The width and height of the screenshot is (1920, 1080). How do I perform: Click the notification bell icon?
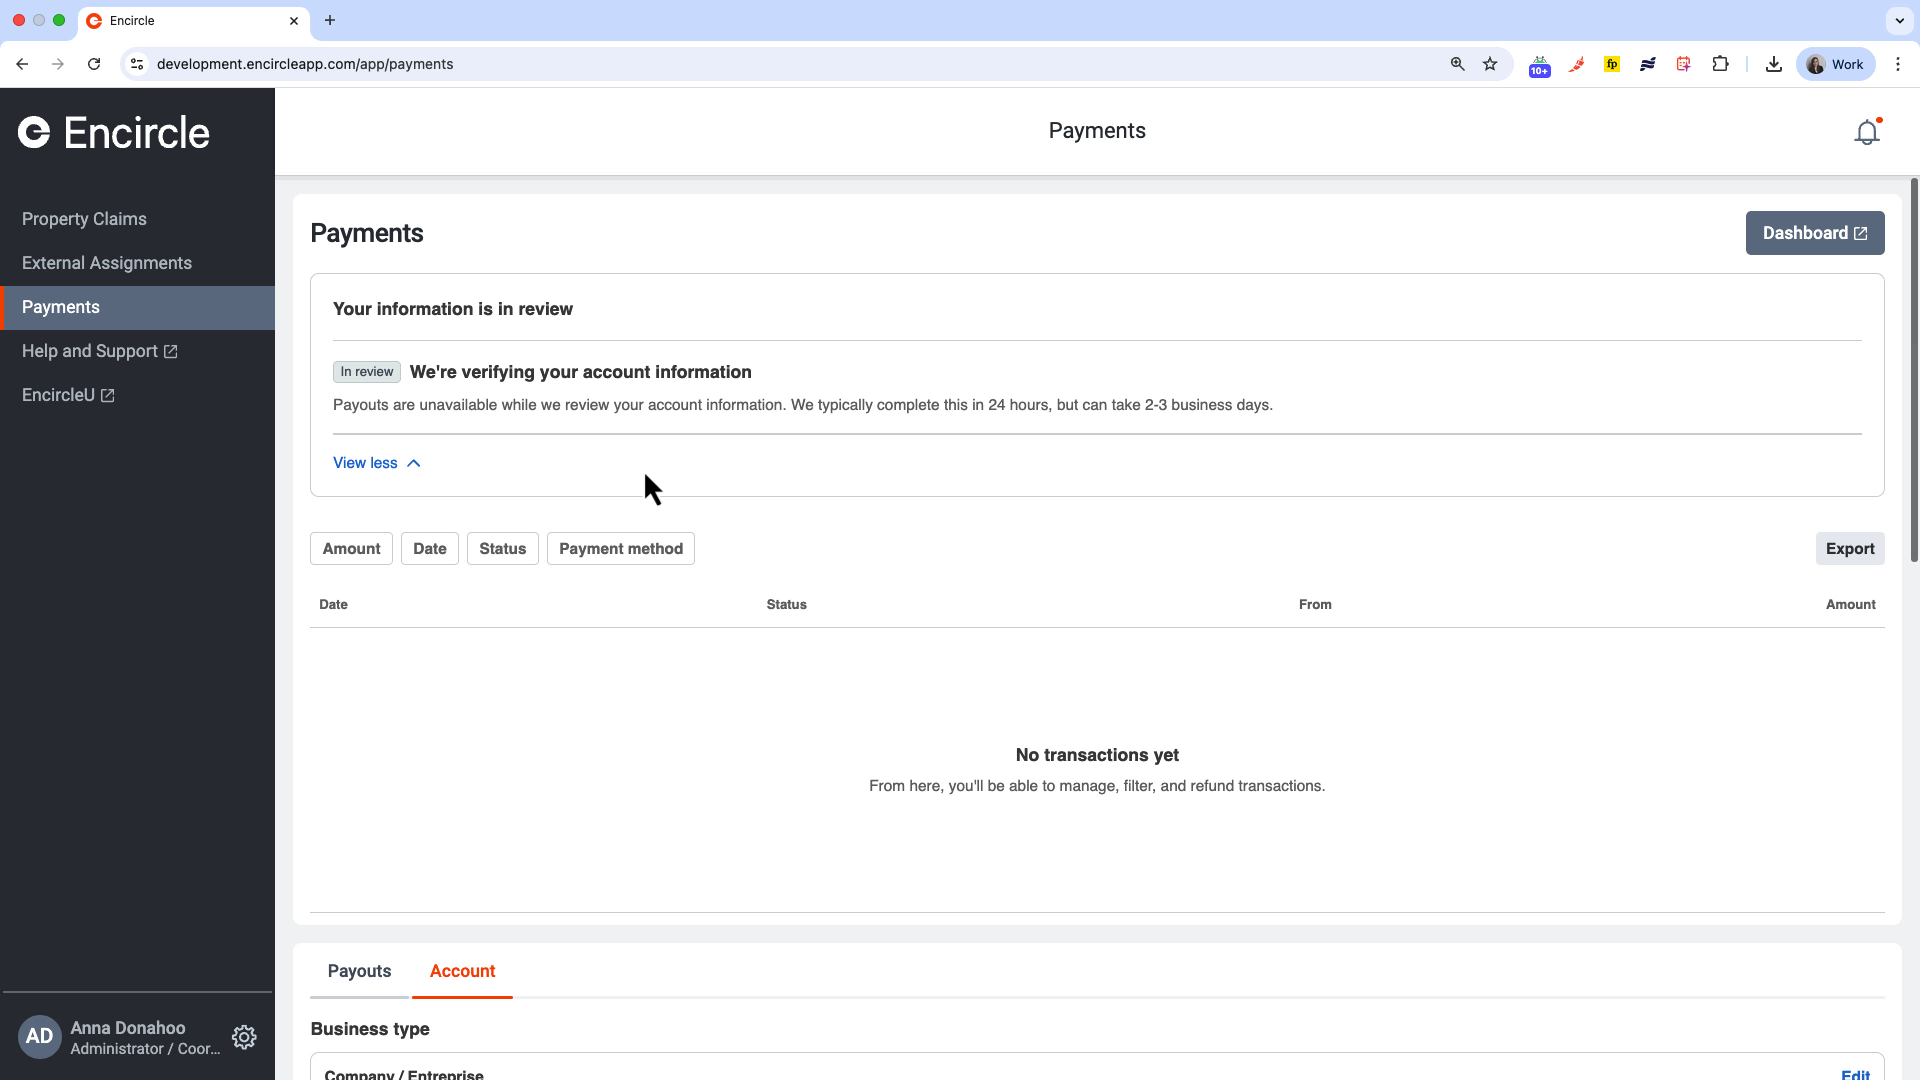coord(1866,132)
